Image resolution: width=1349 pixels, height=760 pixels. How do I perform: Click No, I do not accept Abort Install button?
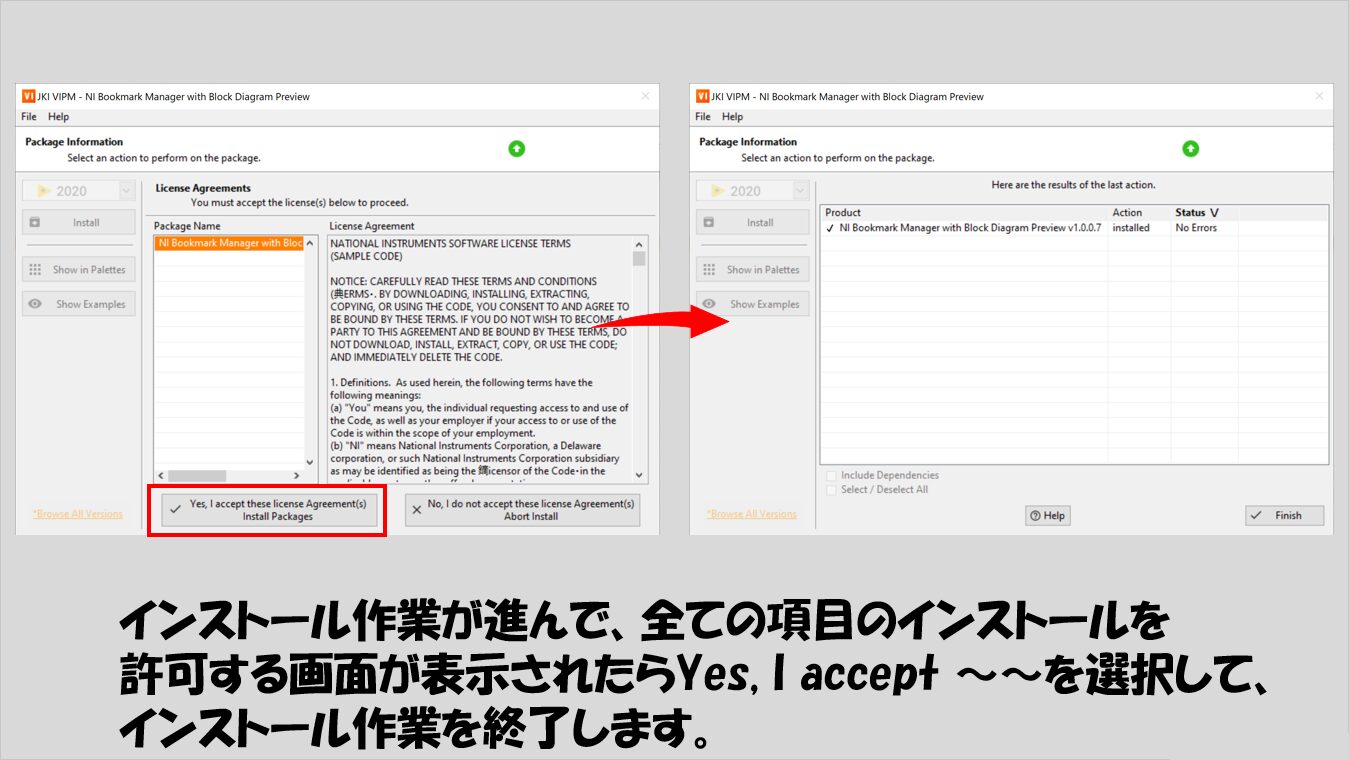(x=522, y=510)
